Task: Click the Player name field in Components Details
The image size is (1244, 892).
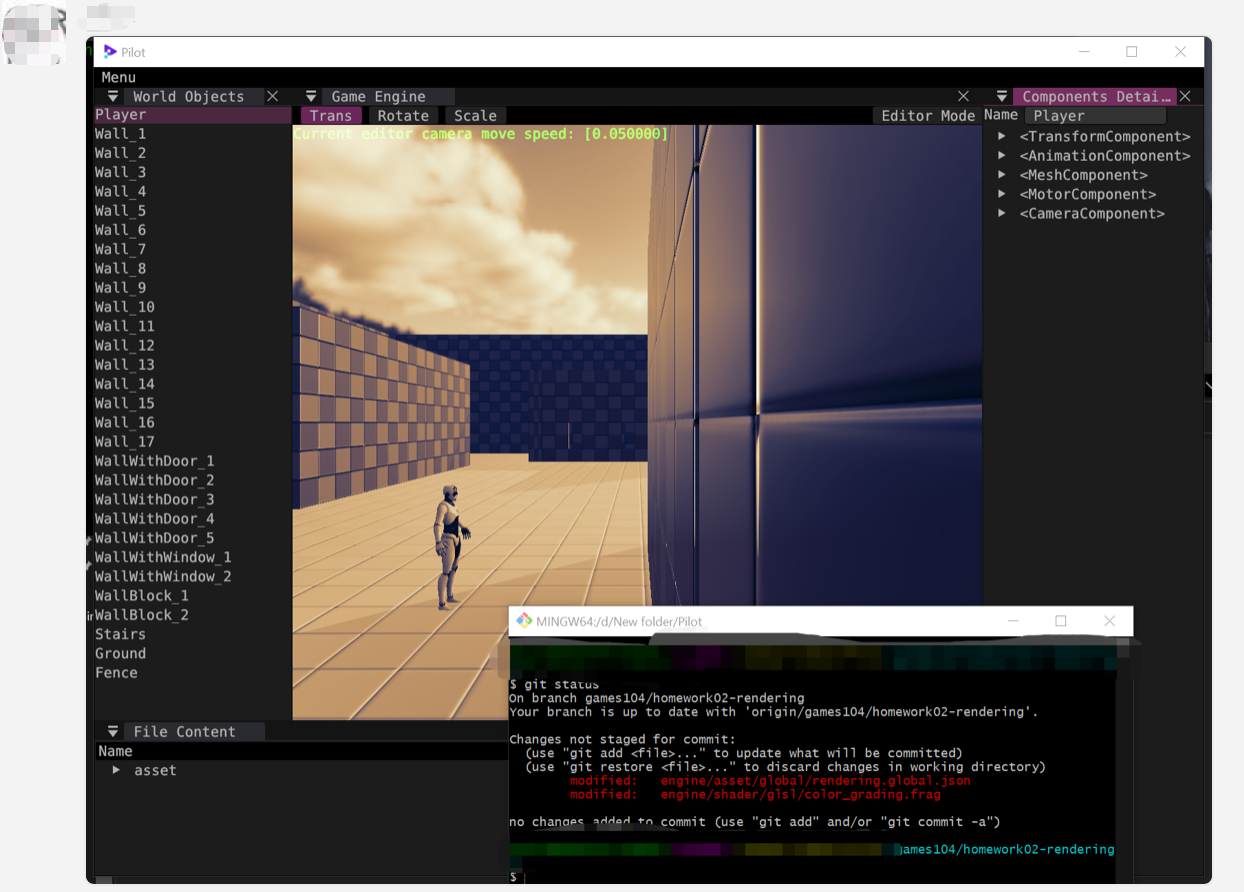Action: pos(1095,115)
